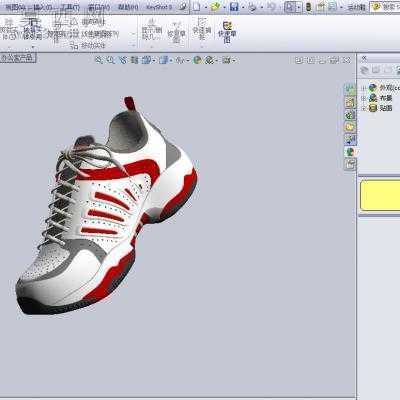
Task: Click the yellow preview box in task pane
Action: click(380, 195)
